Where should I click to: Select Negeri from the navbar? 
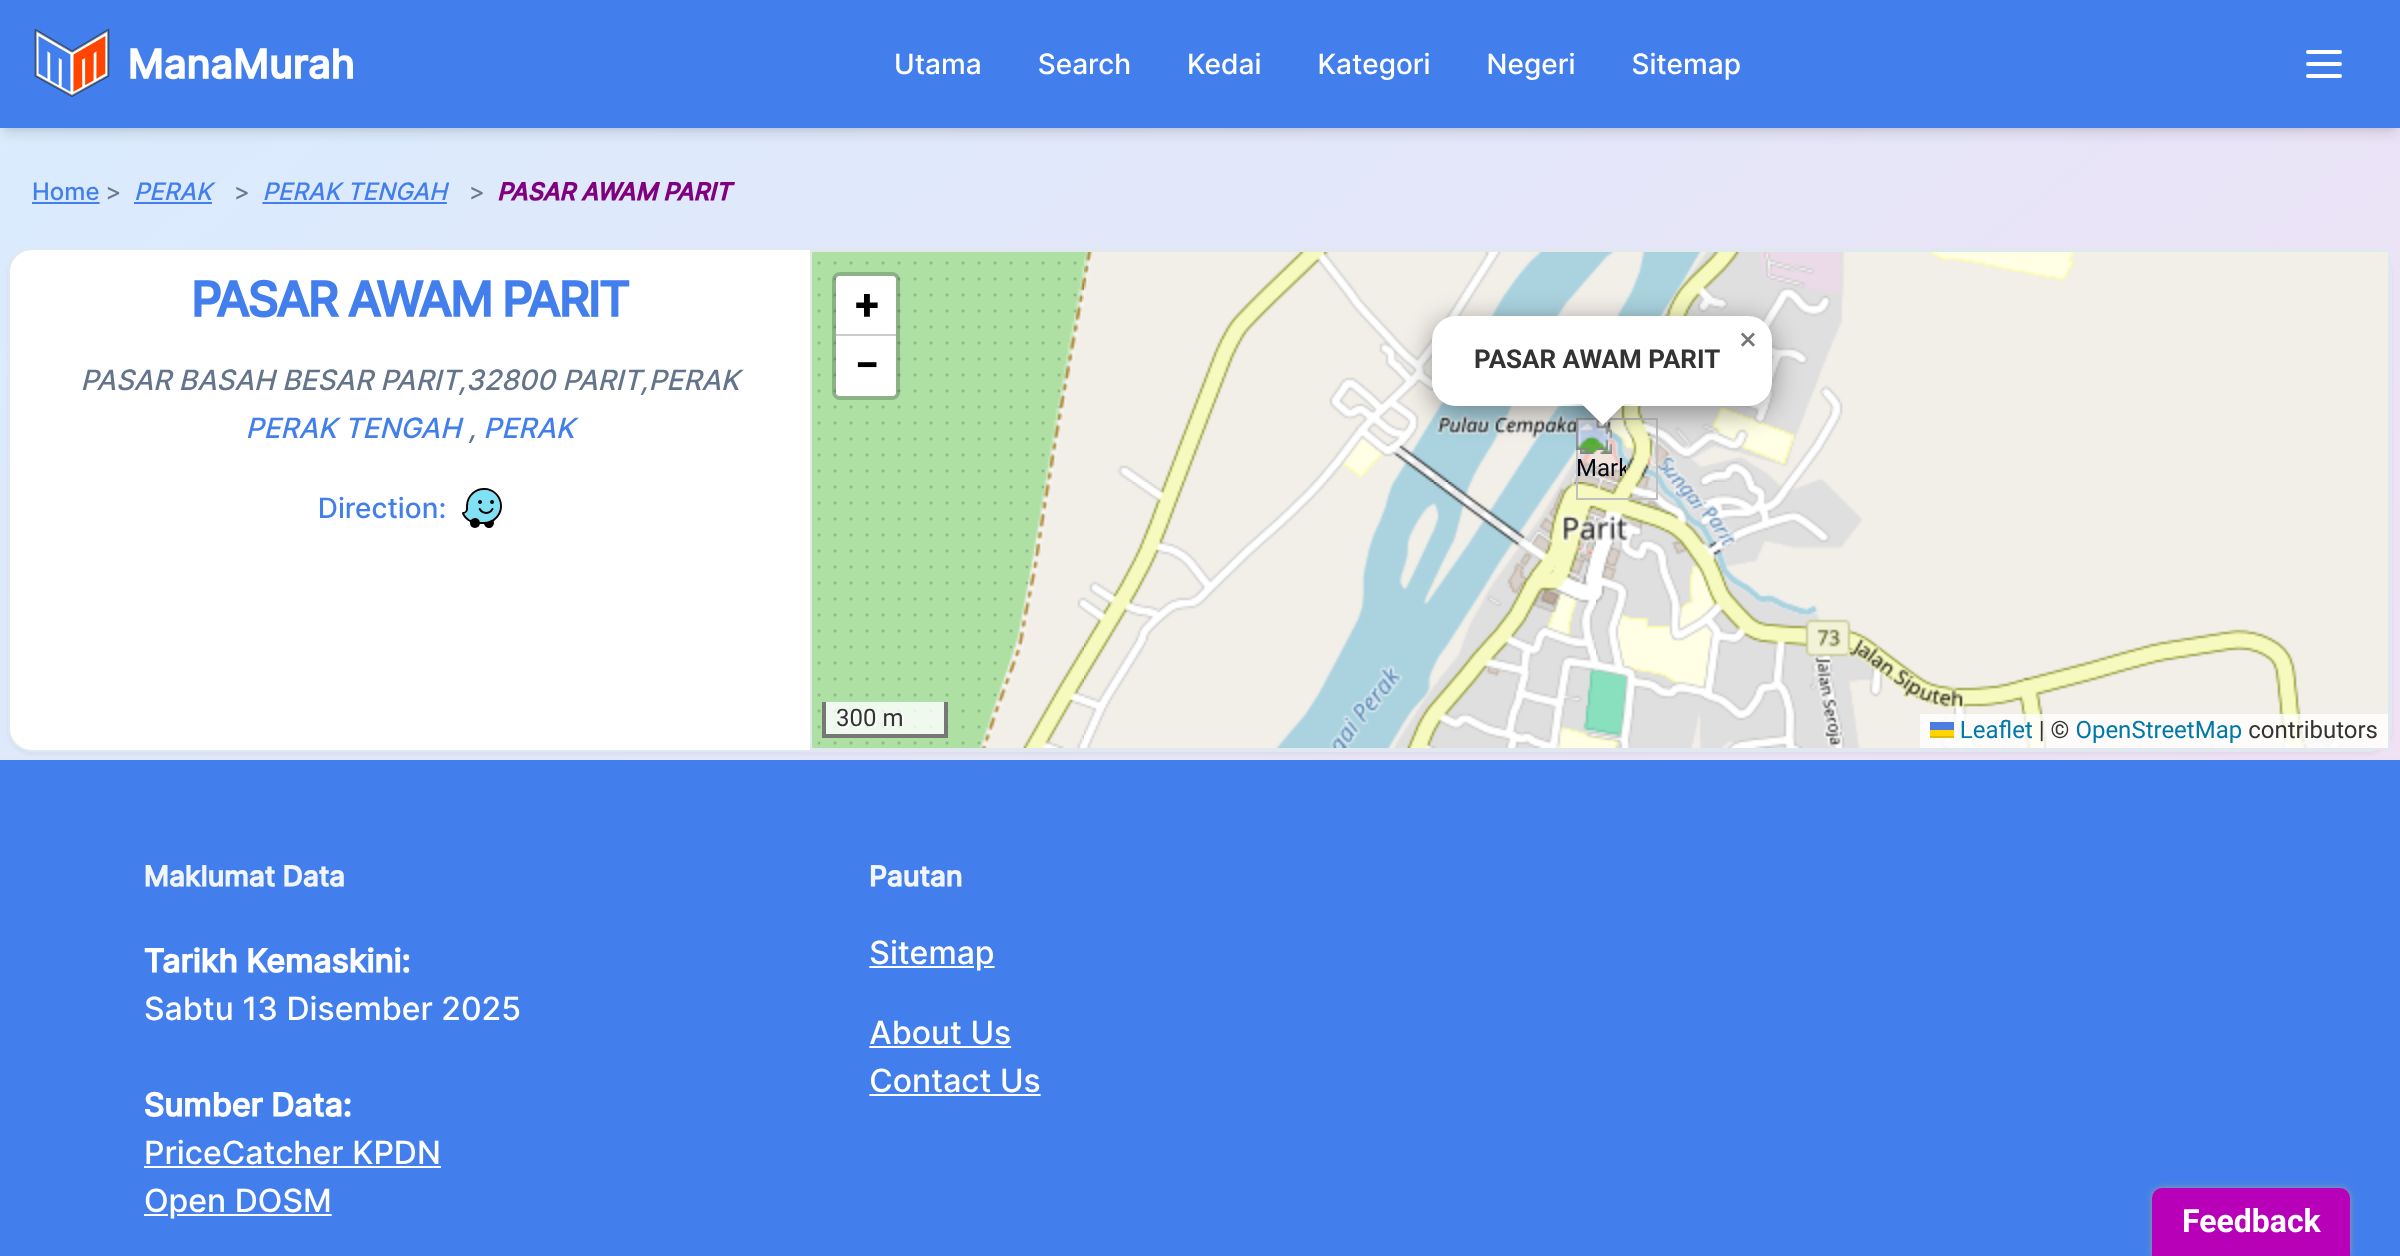(1530, 64)
